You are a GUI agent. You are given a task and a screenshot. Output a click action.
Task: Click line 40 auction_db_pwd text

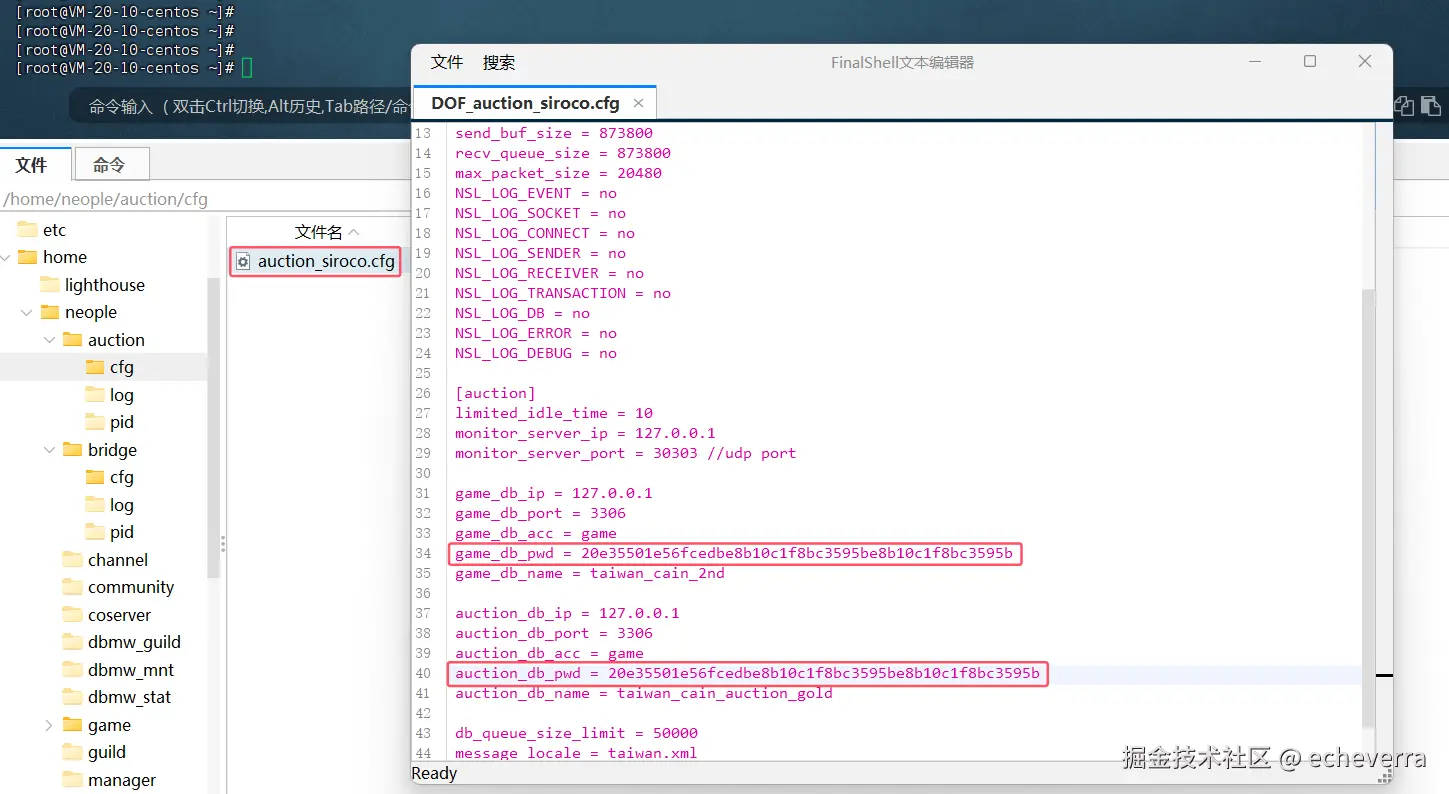coord(747,673)
